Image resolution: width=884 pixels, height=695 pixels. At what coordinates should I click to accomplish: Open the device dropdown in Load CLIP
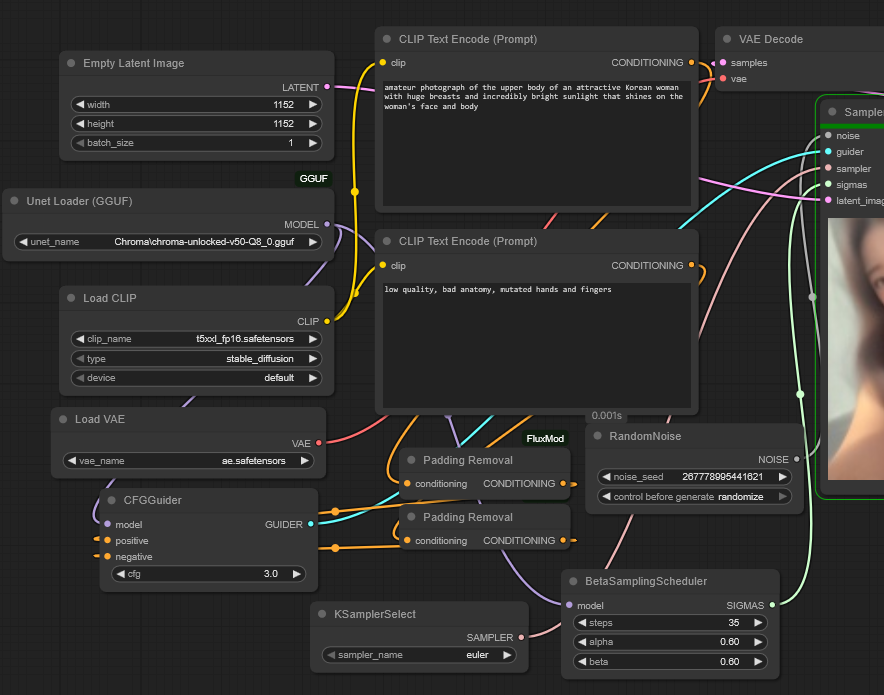(196, 378)
